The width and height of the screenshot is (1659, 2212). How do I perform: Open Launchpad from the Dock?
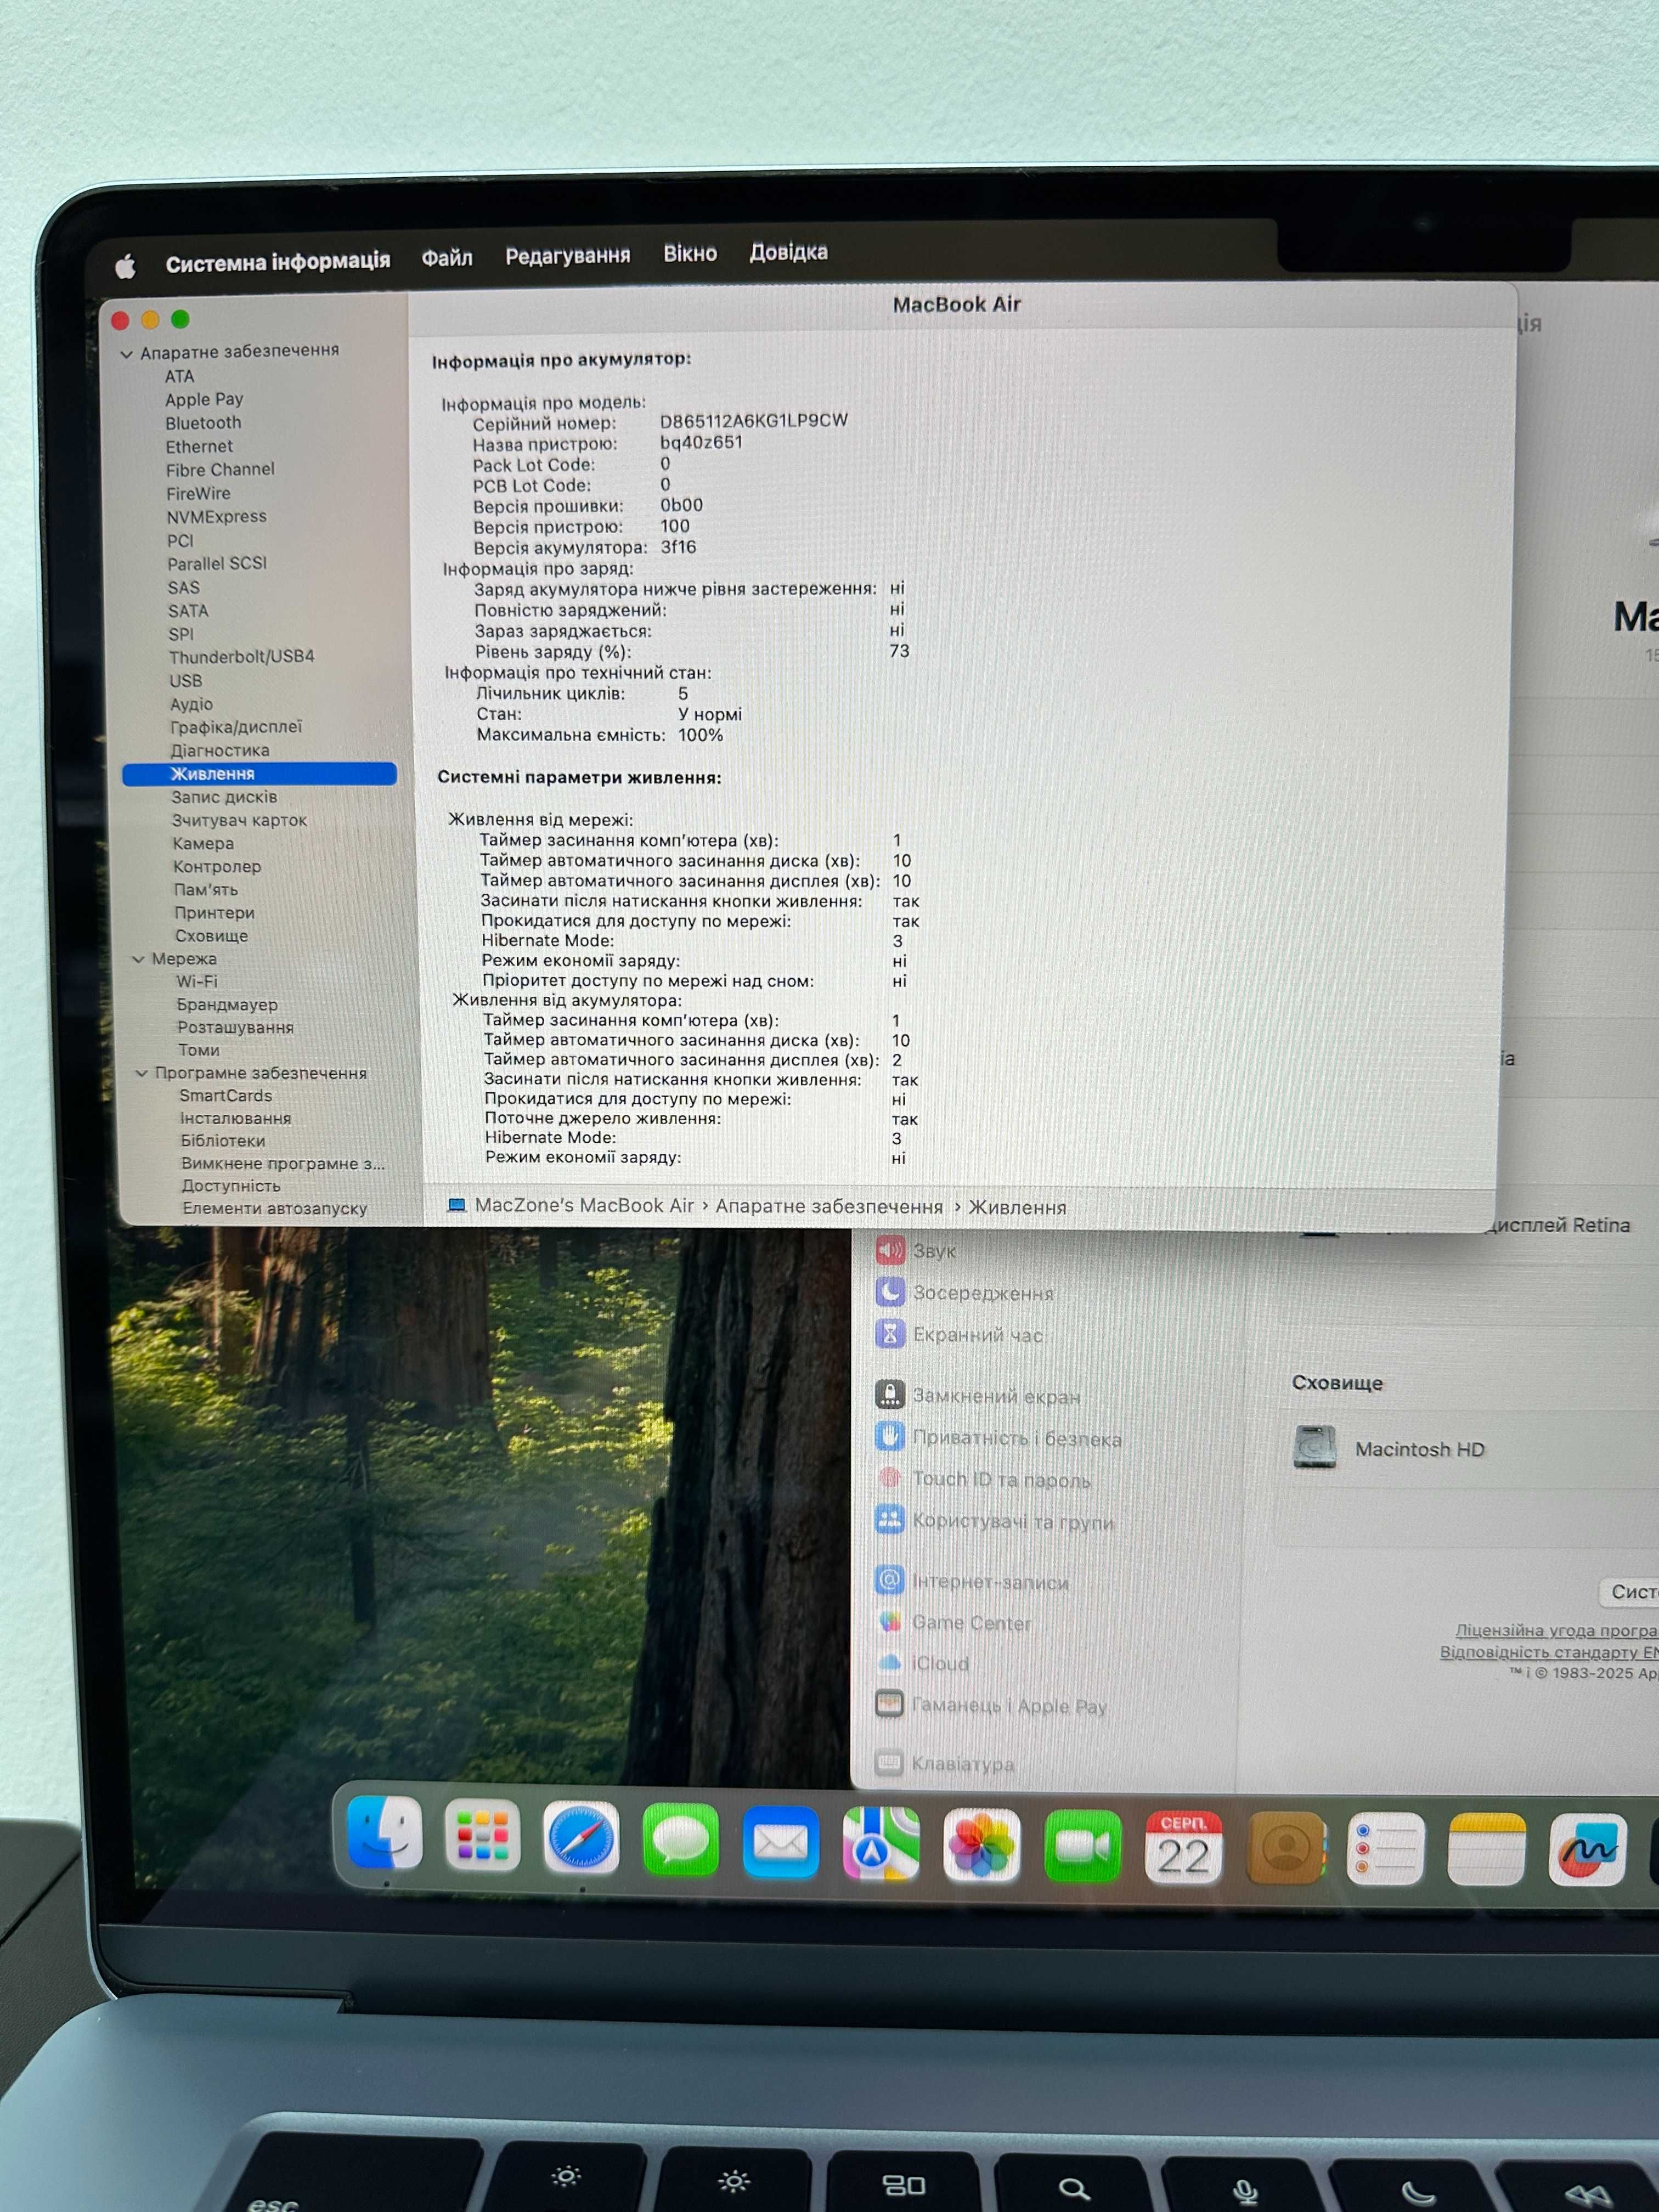483,1836
